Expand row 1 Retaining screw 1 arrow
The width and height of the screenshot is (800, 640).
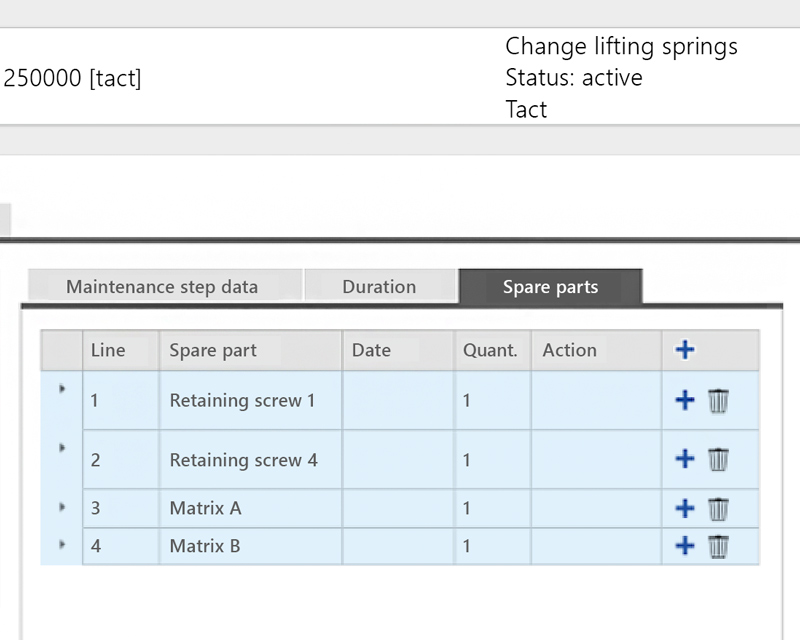point(62,388)
